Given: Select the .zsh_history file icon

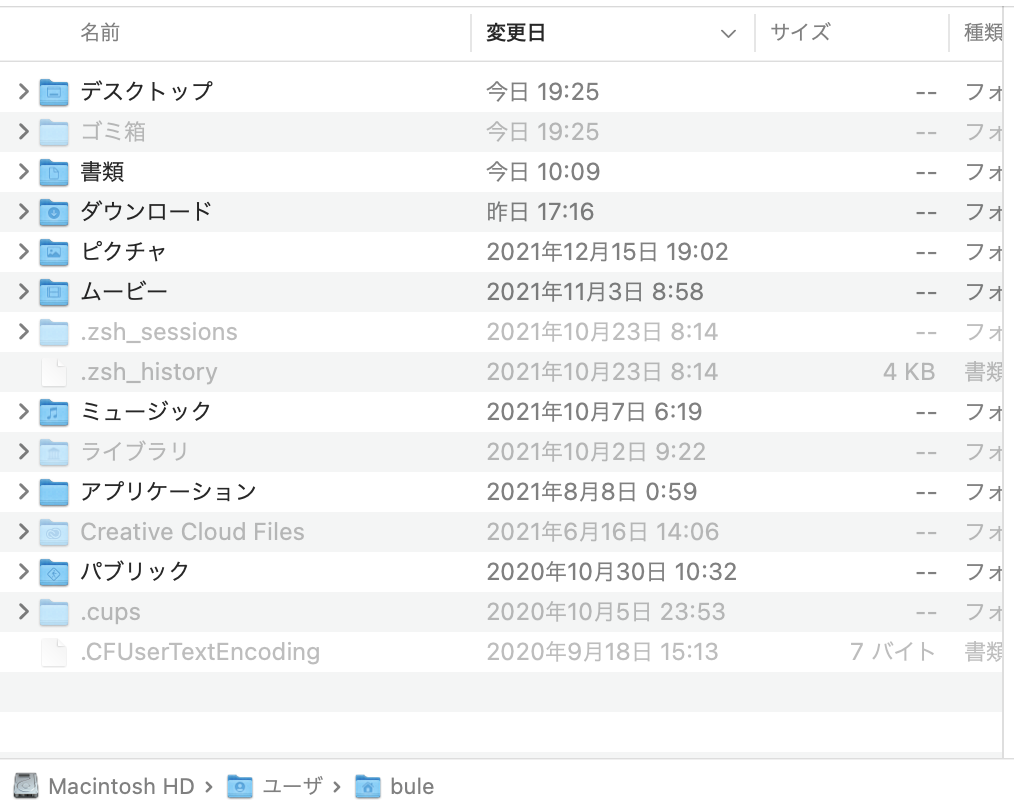Looking at the screenshot, I should point(54,372).
